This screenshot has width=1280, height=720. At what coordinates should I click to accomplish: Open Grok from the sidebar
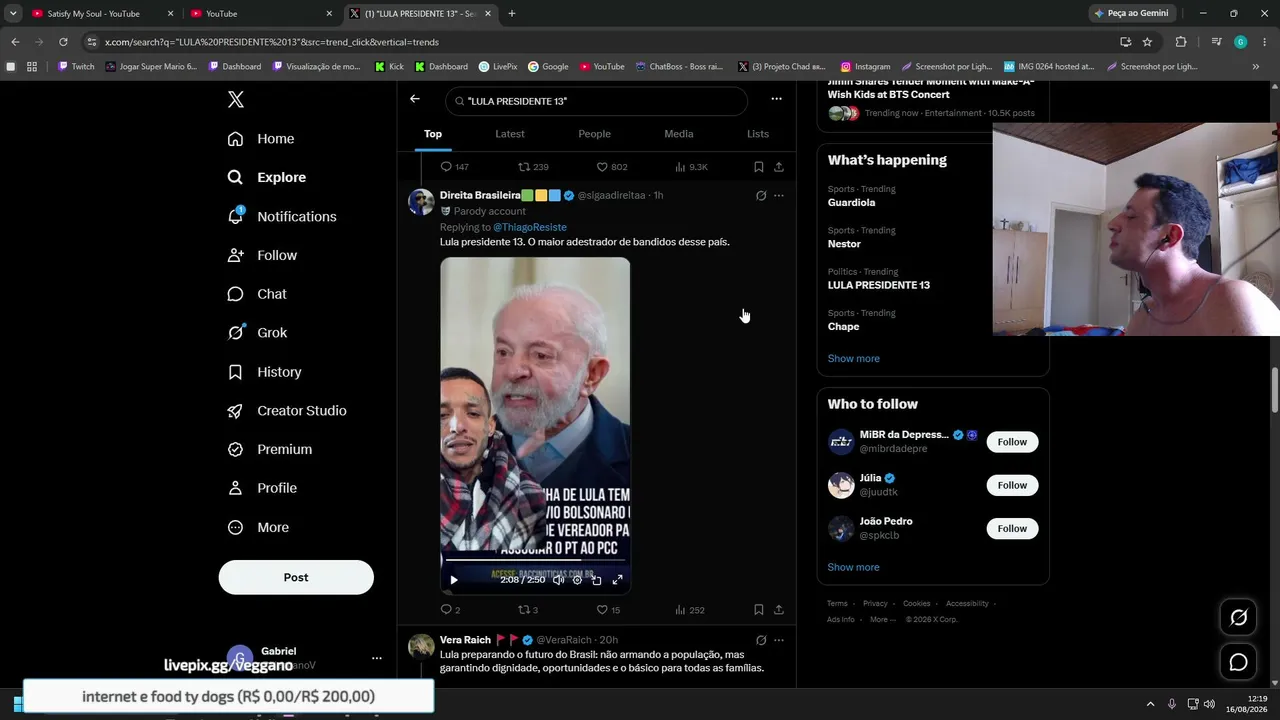click(257, 333)
